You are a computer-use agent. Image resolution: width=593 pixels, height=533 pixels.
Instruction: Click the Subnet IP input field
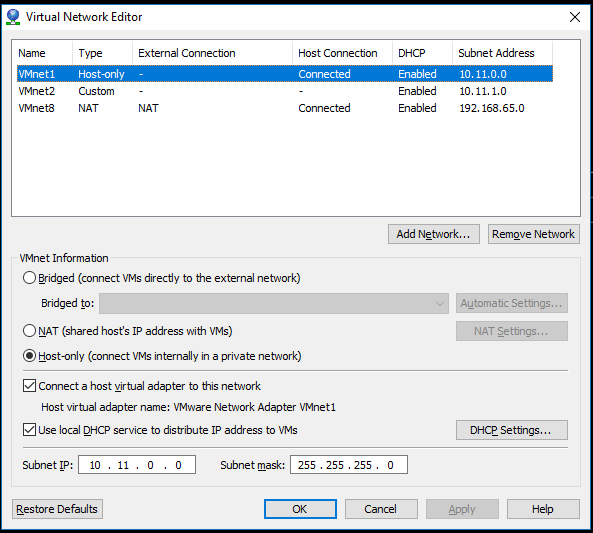137,465
